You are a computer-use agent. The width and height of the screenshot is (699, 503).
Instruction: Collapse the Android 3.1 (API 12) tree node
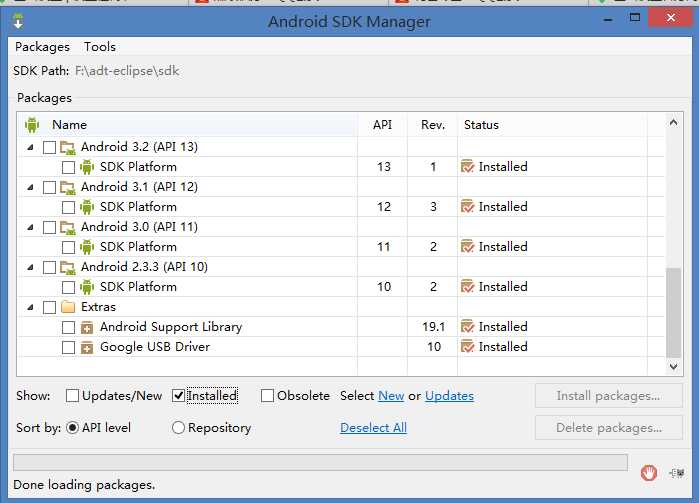[x=30, y=187]
